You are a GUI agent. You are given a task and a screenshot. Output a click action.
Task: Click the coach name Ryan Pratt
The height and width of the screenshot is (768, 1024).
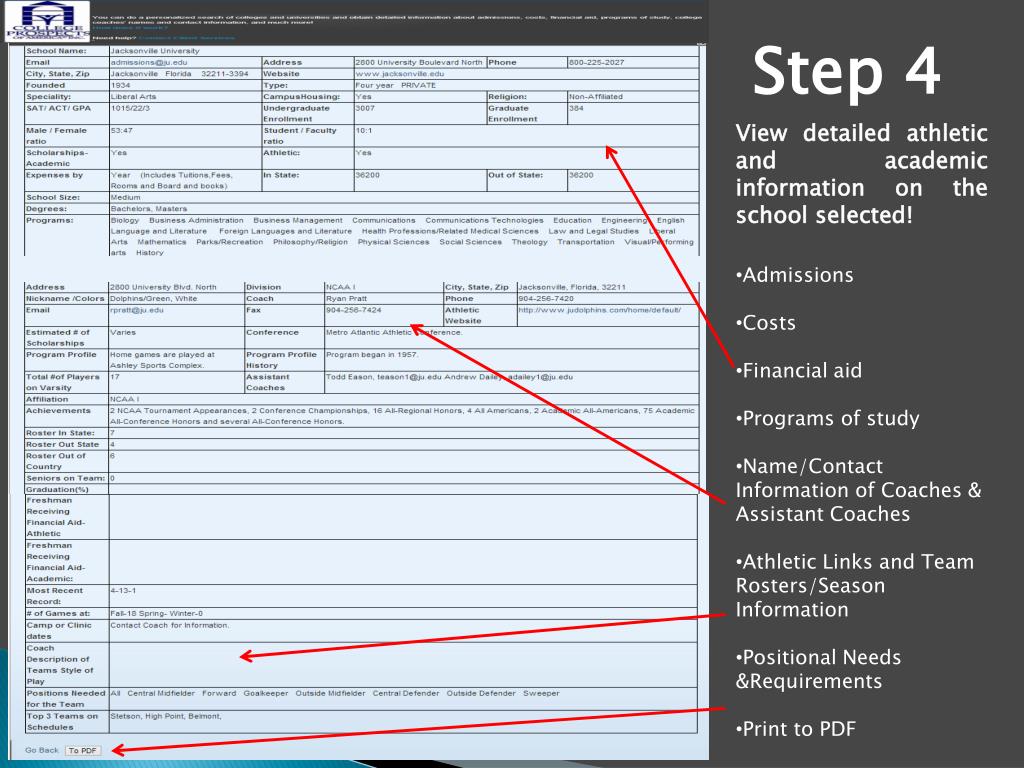pos(346,298)
